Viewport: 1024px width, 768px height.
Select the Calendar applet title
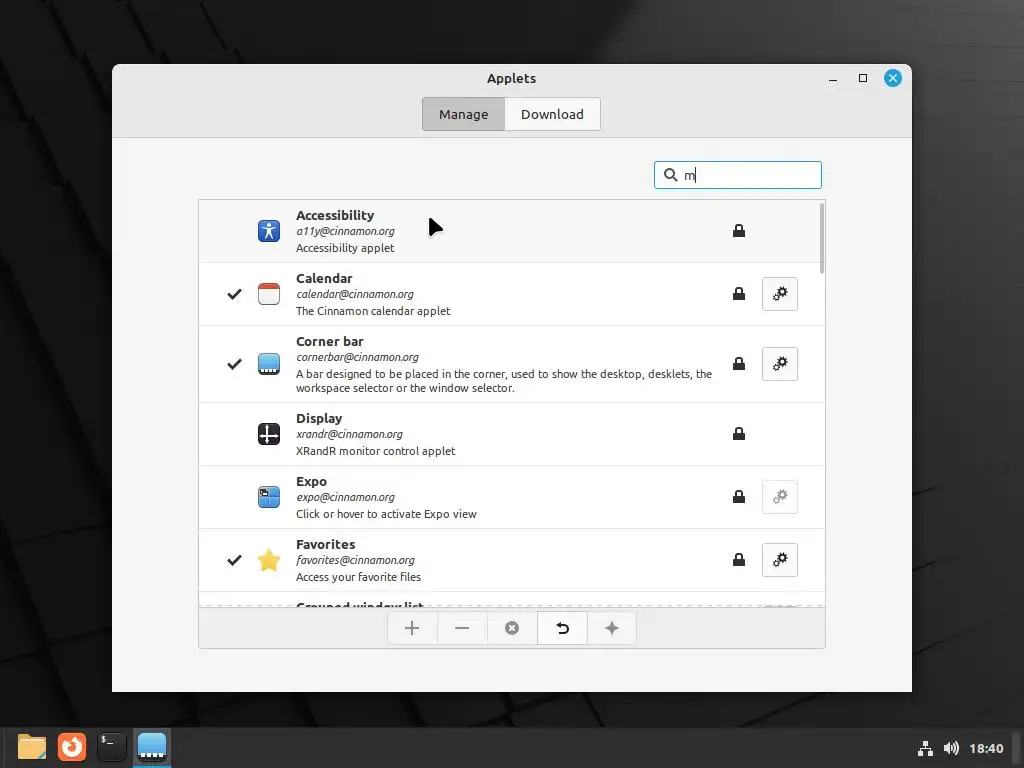pos(324,278)
